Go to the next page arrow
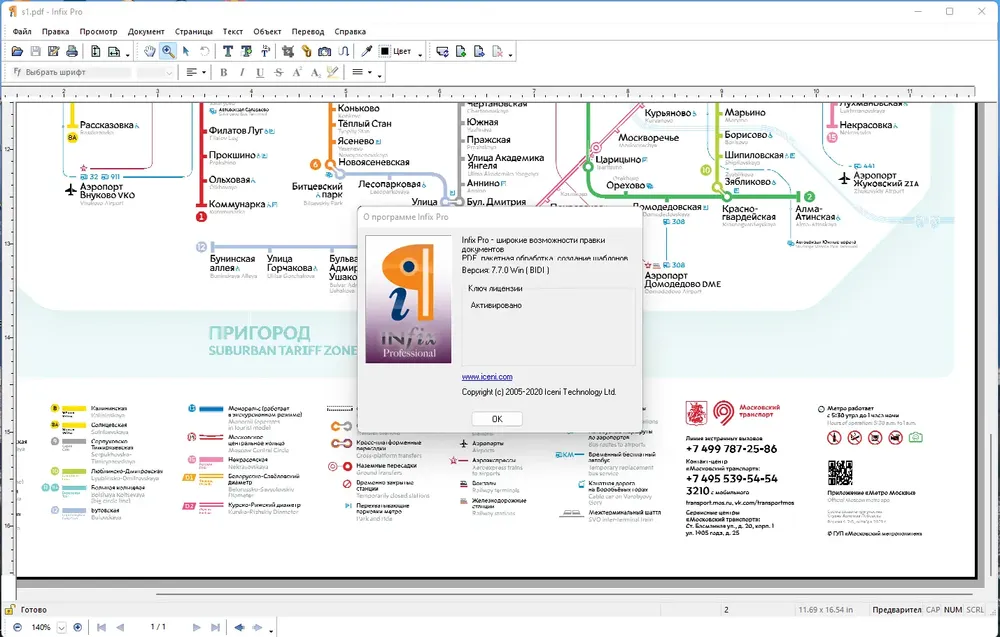The image size is (1000, 637). (196, 627)
